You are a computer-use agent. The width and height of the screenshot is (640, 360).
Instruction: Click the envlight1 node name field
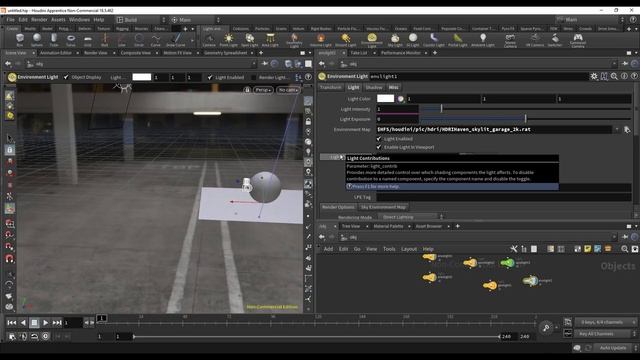pyautogui.click(x=478, y=76)
